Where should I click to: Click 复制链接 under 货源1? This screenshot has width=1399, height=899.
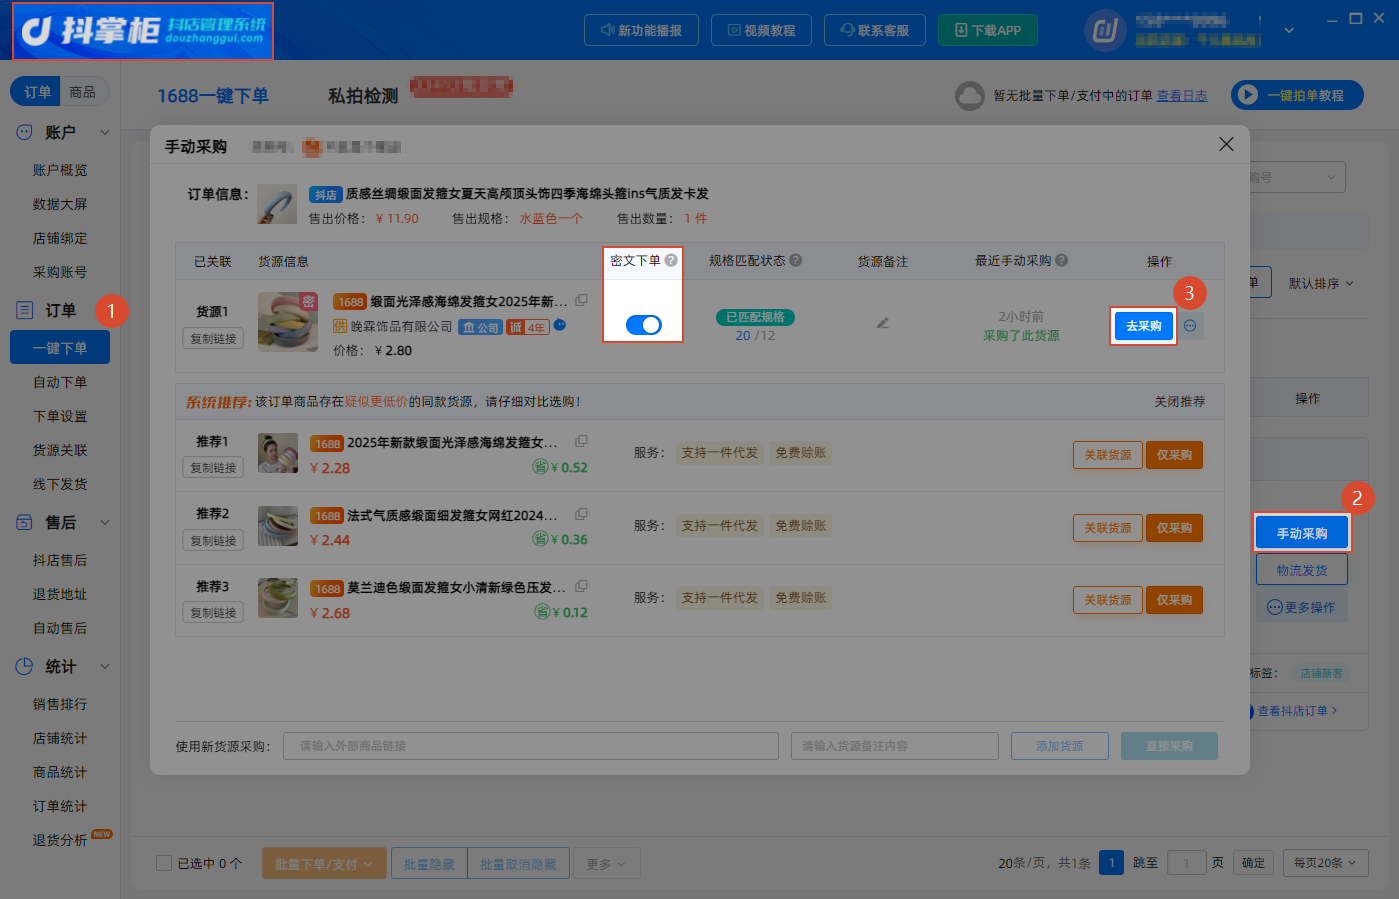[x=213, y=339]
